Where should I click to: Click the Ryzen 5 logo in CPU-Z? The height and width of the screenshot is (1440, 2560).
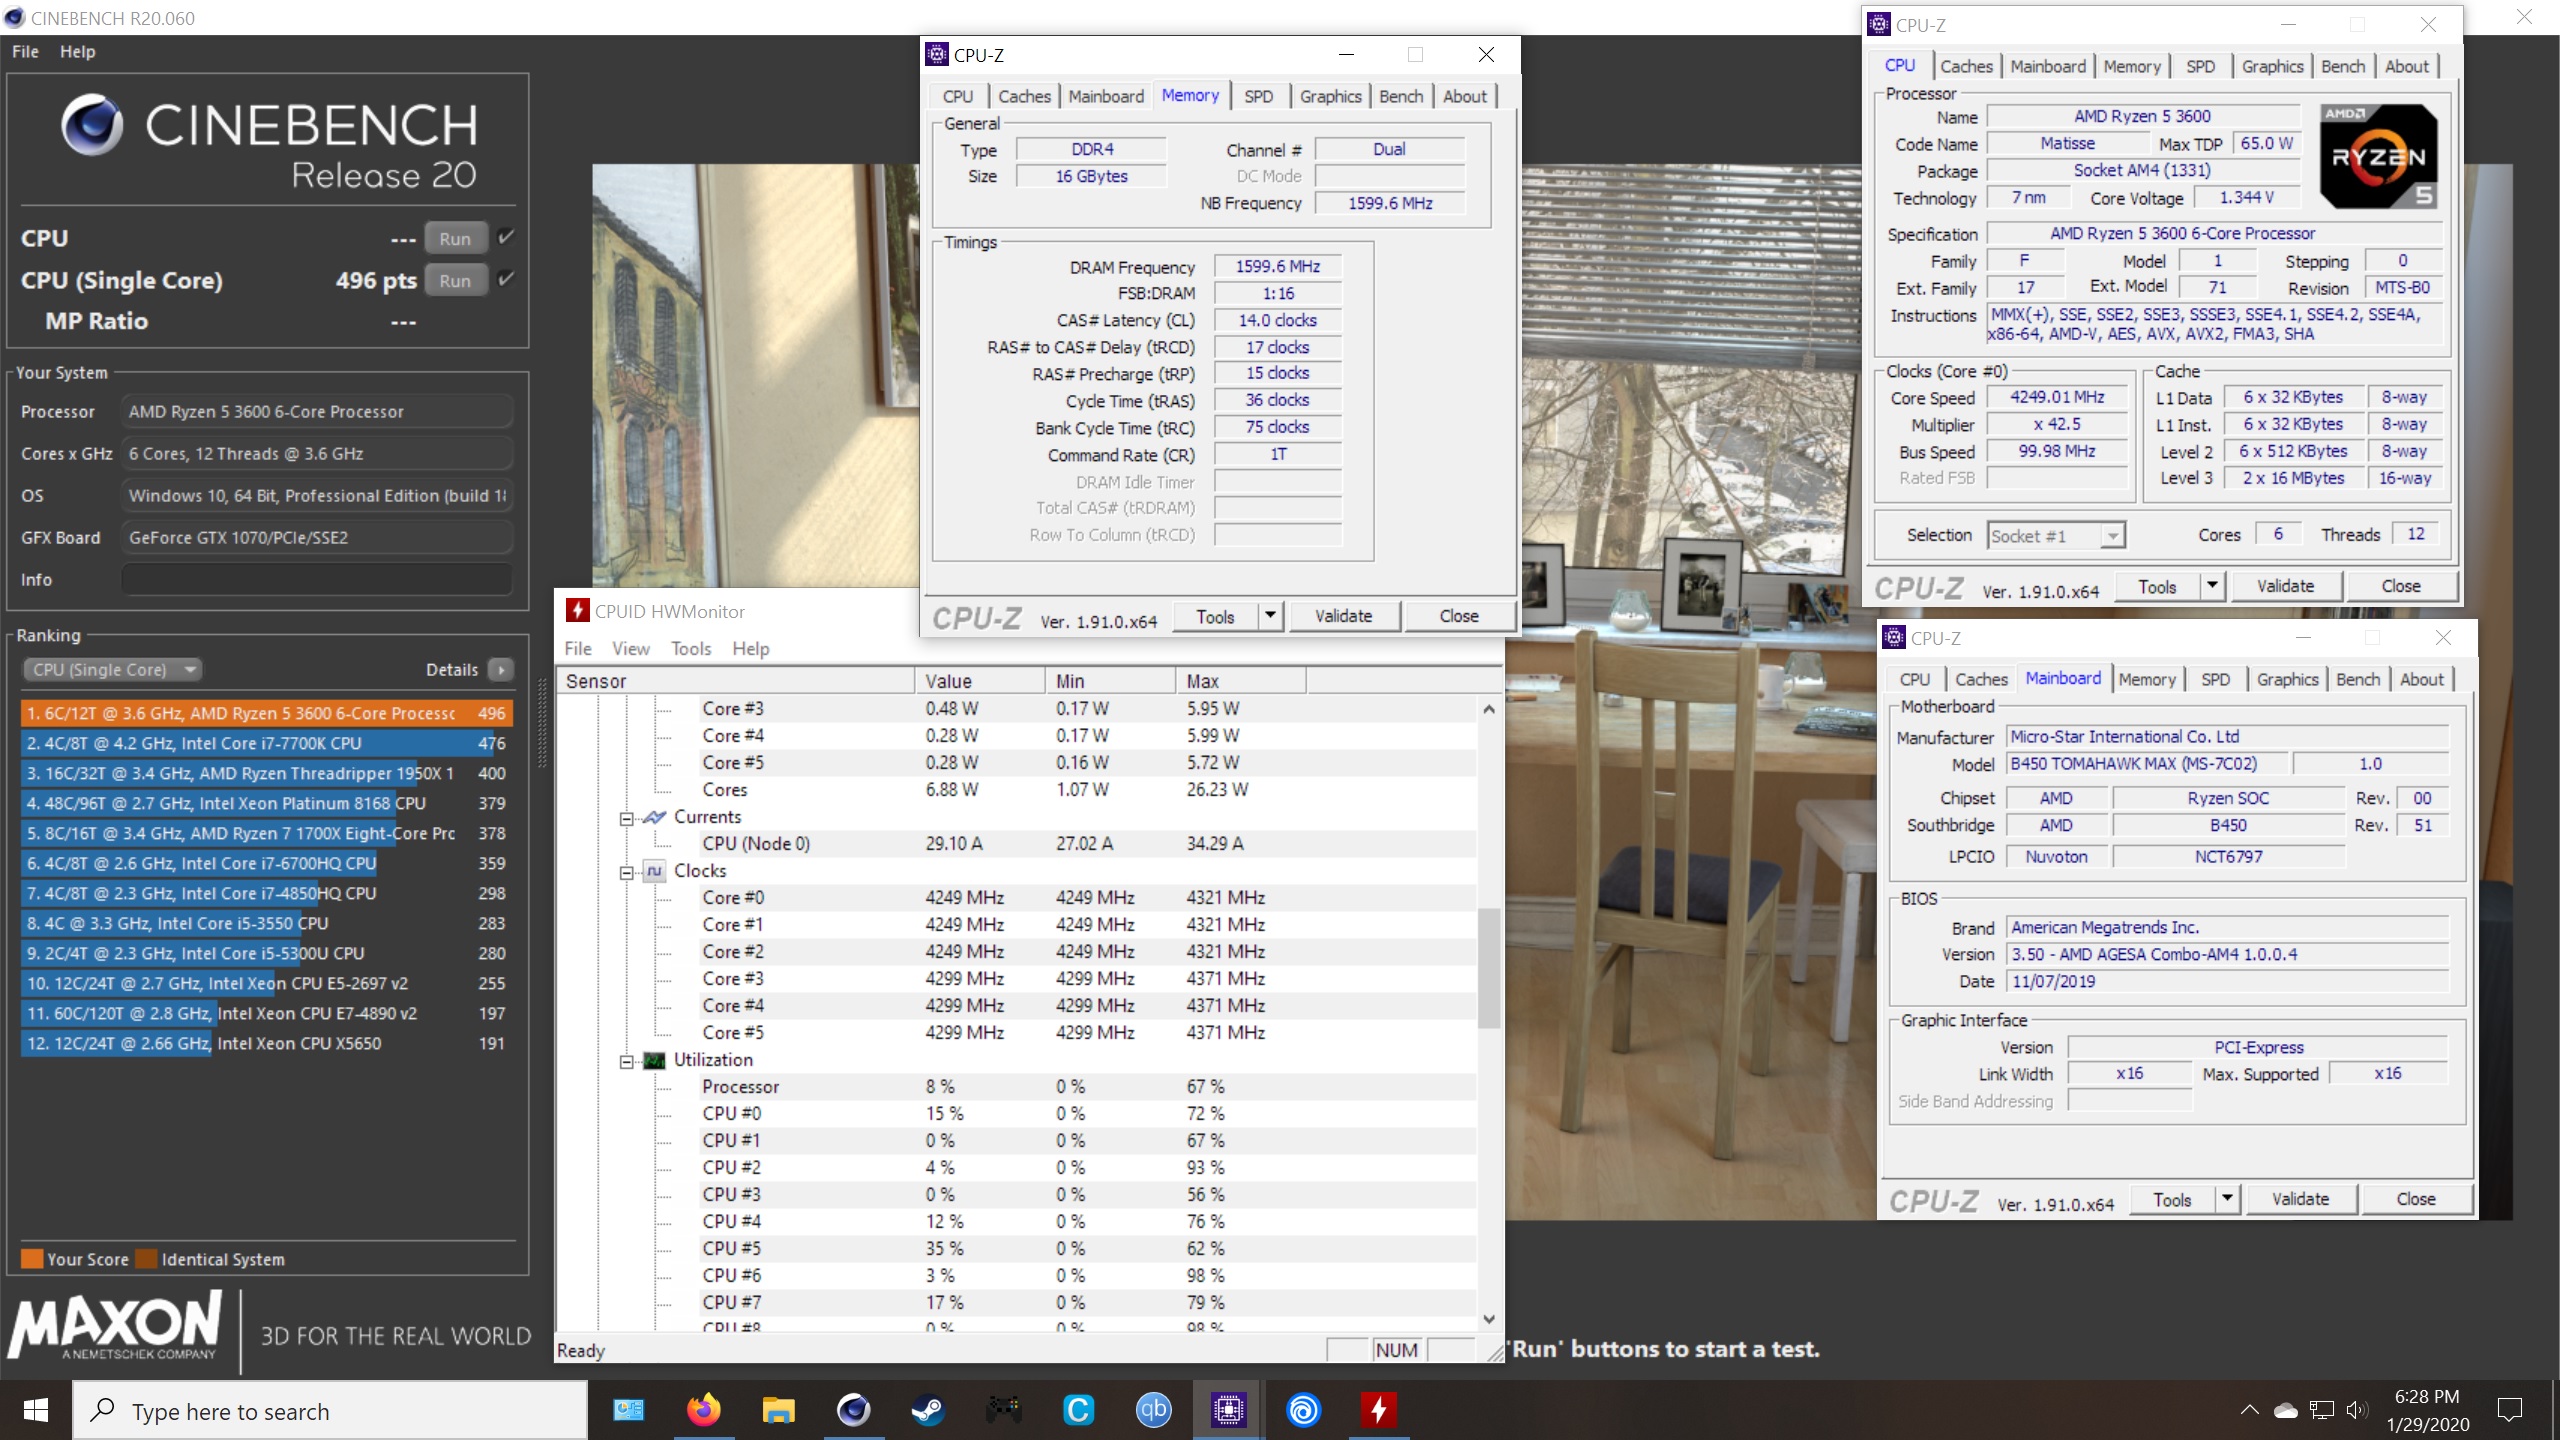[2378, 156]
